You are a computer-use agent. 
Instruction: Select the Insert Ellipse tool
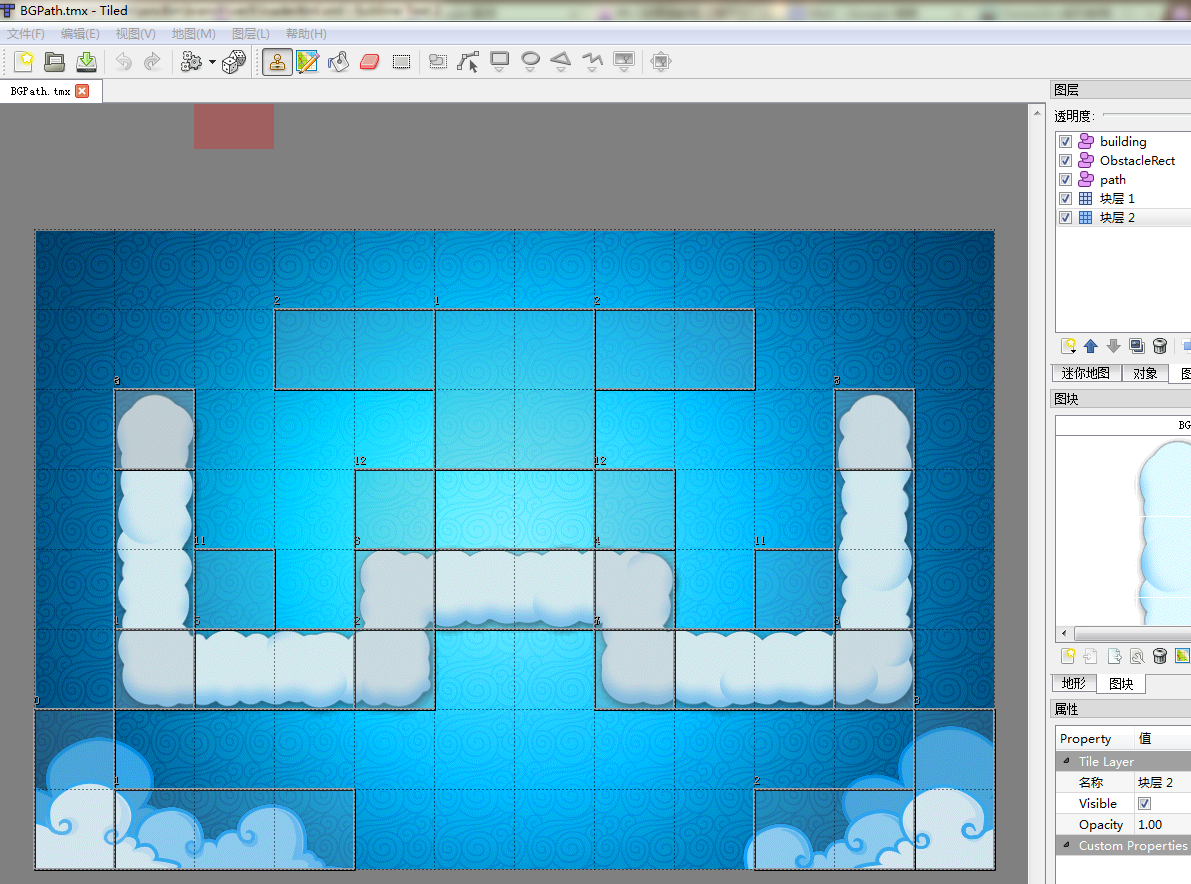point(531,62)
